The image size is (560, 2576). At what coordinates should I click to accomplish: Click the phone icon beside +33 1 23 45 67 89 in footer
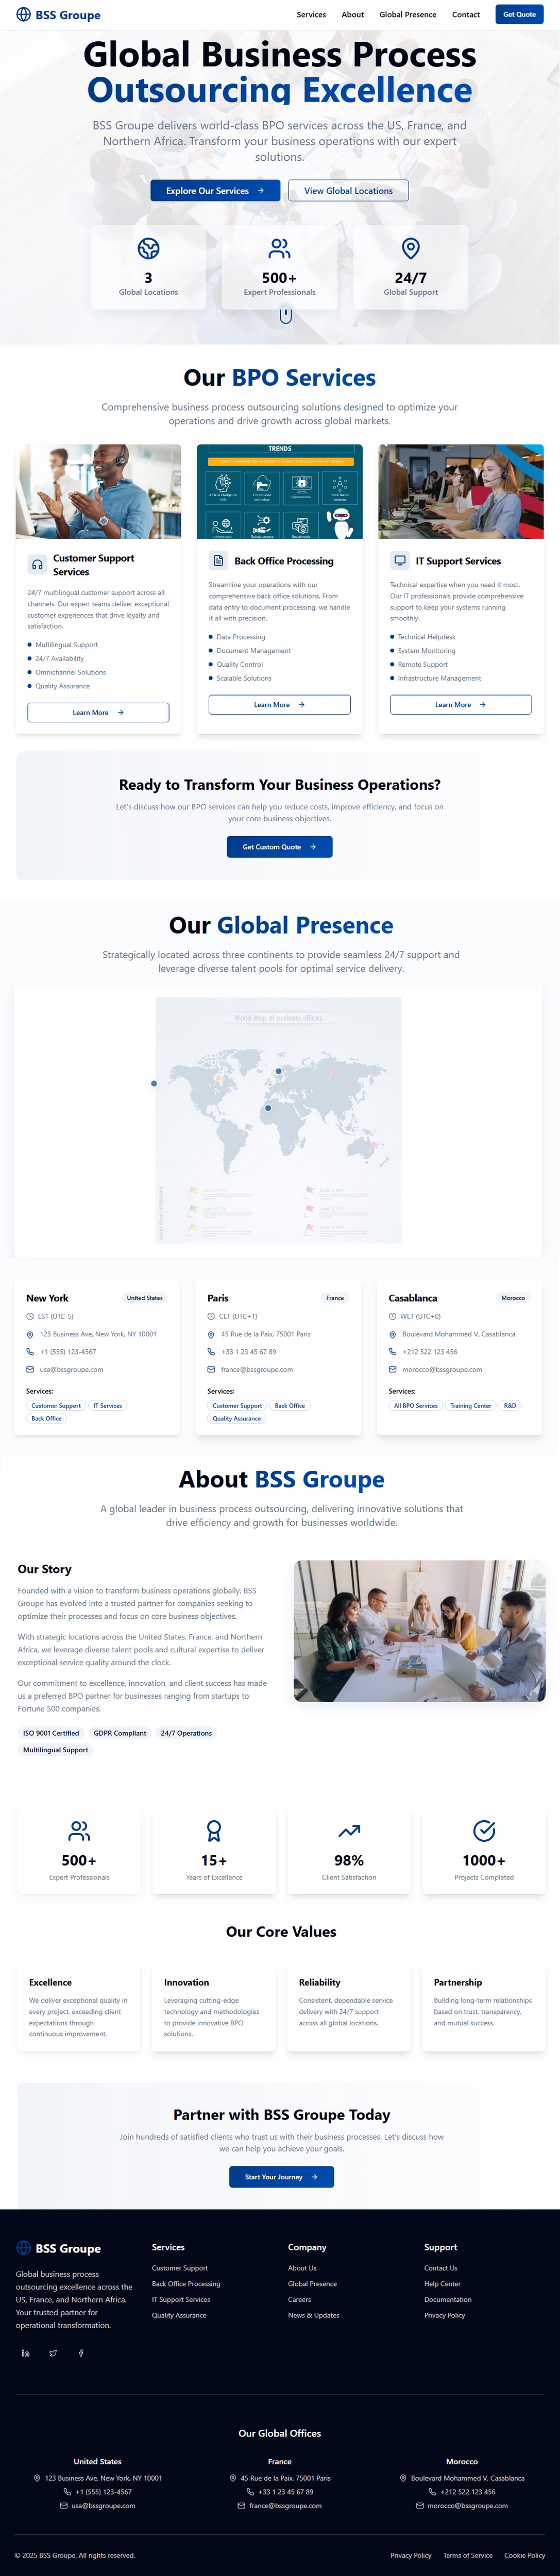coord(250,2492)
